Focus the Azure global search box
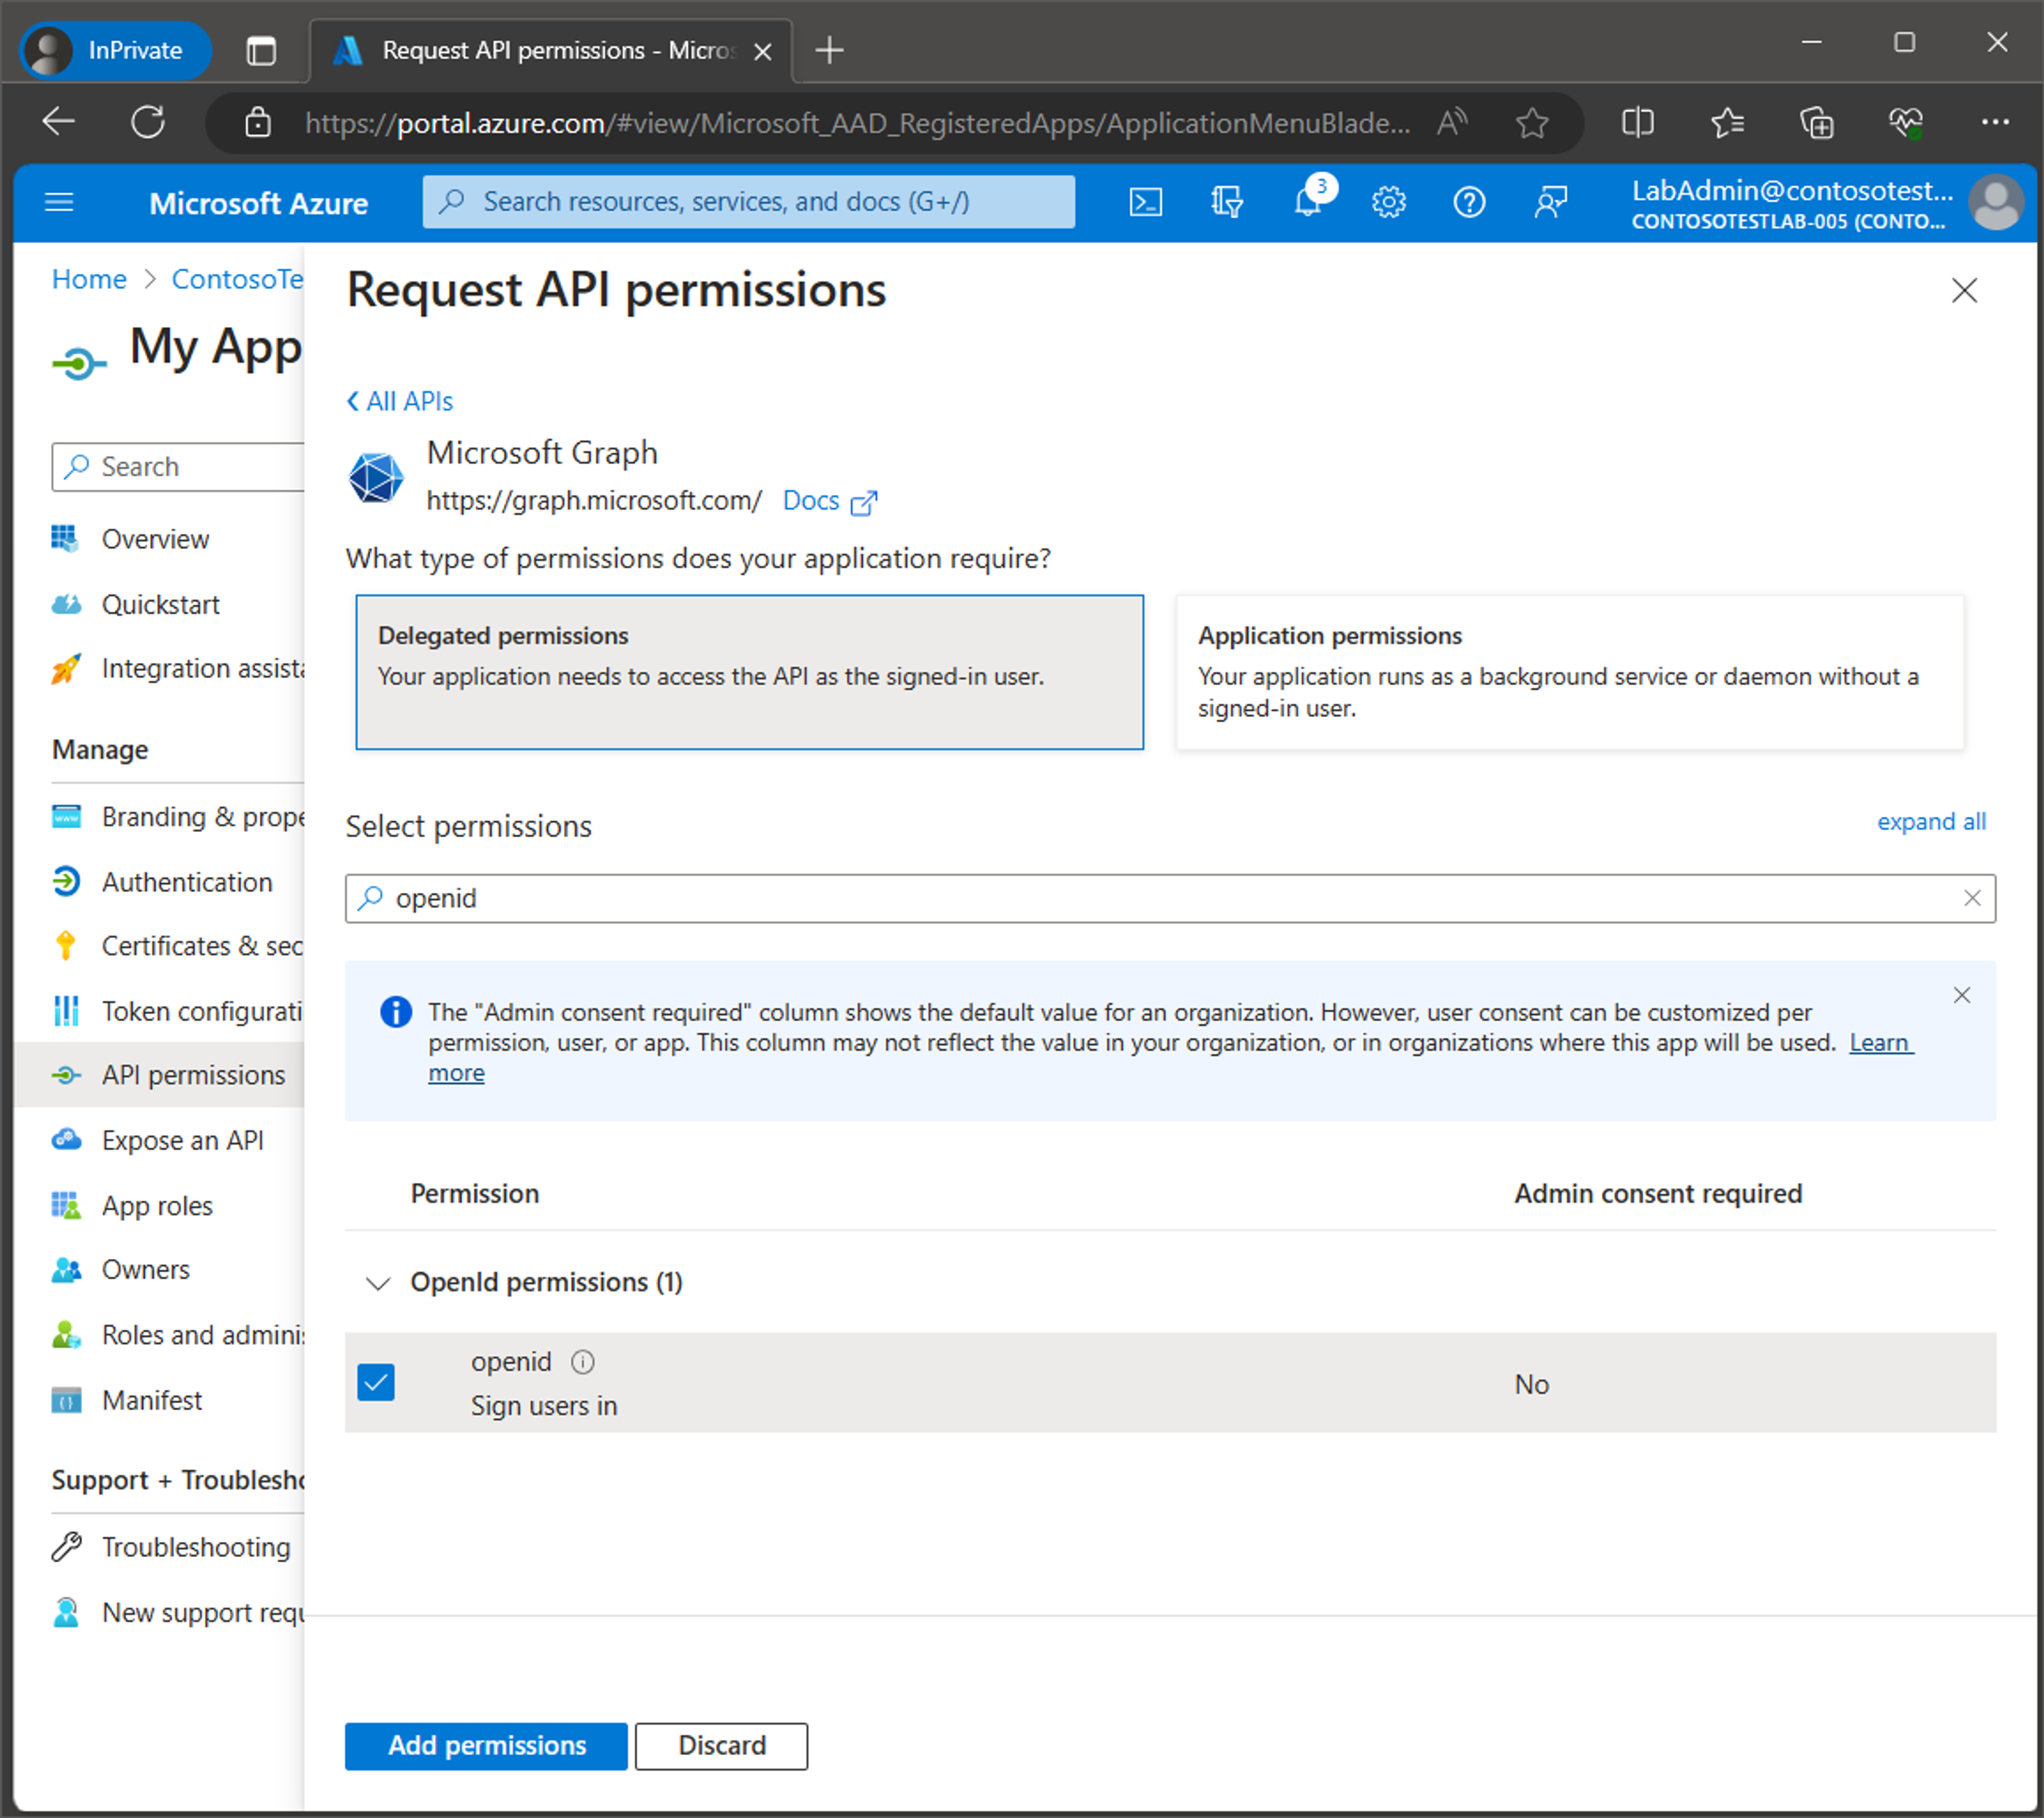This screenshot has height=1818, width=2044. tap(749, 202)
